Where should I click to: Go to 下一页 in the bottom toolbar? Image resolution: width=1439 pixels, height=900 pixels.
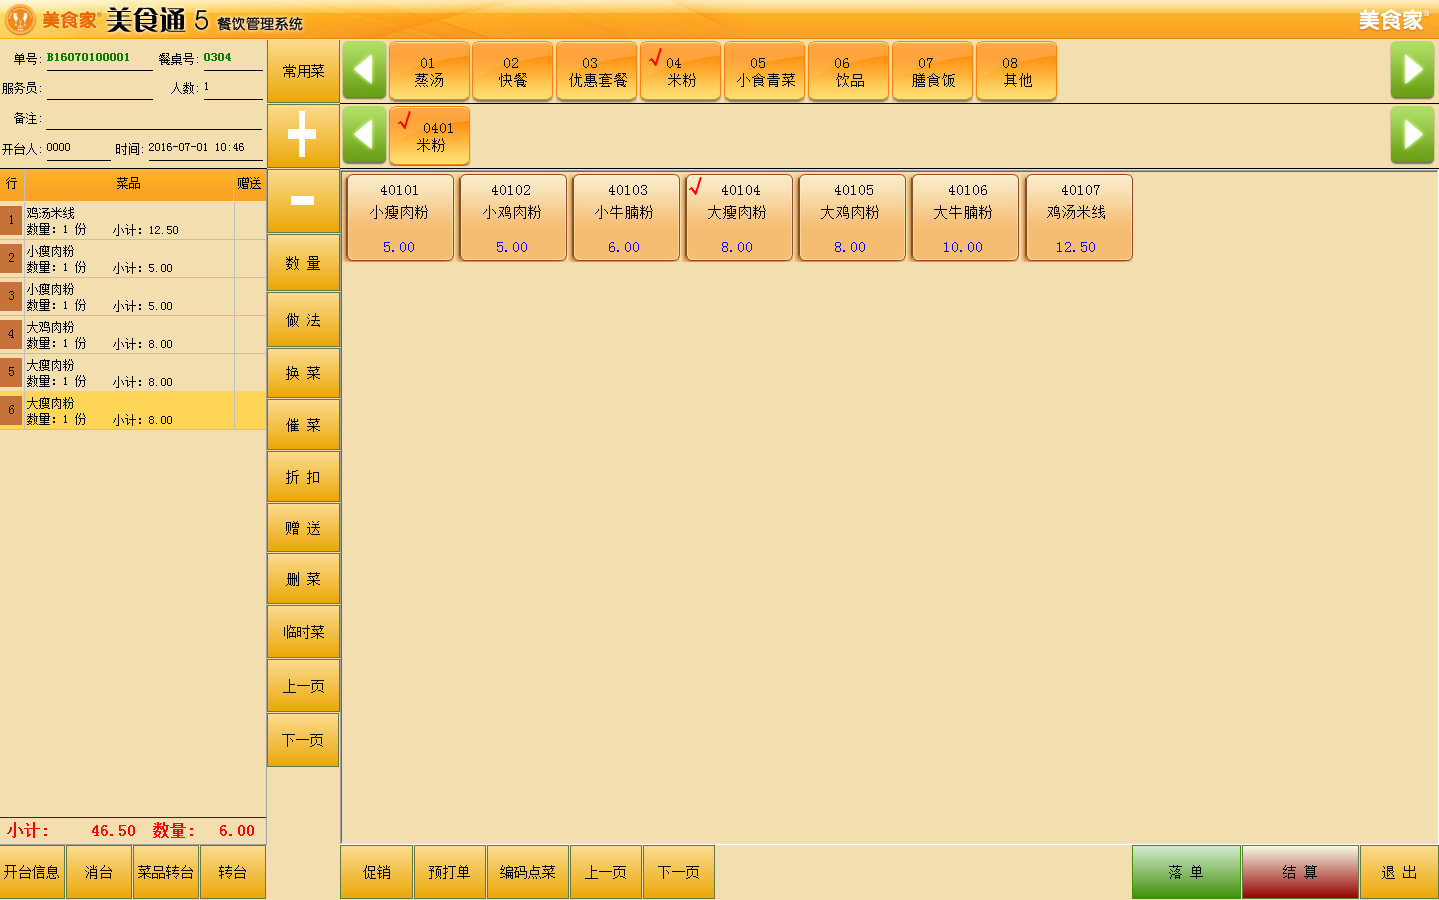coord(679,872)
